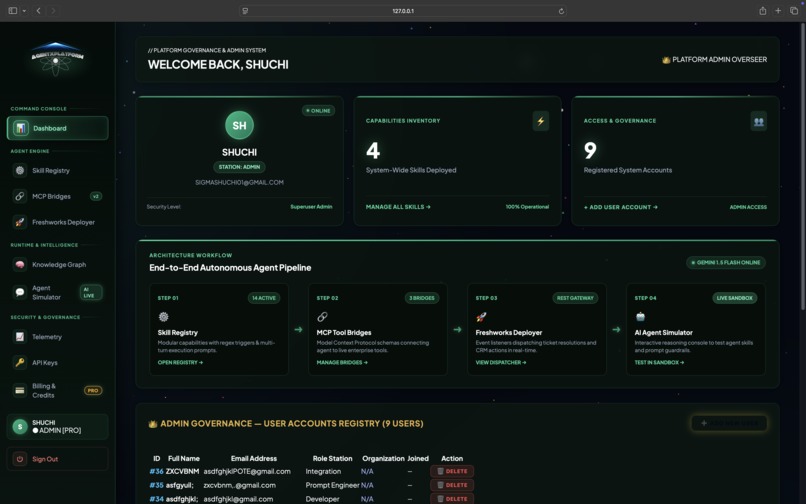Show the tab overview icon

(x=794, y=10)
